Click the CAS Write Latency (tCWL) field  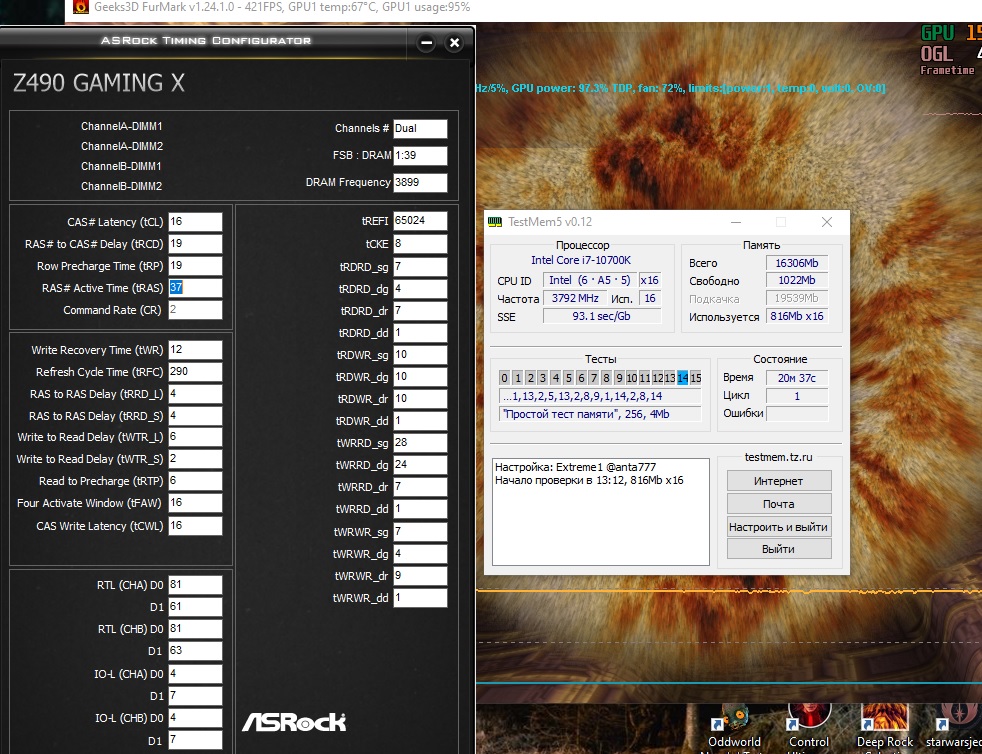coord(195,525)
